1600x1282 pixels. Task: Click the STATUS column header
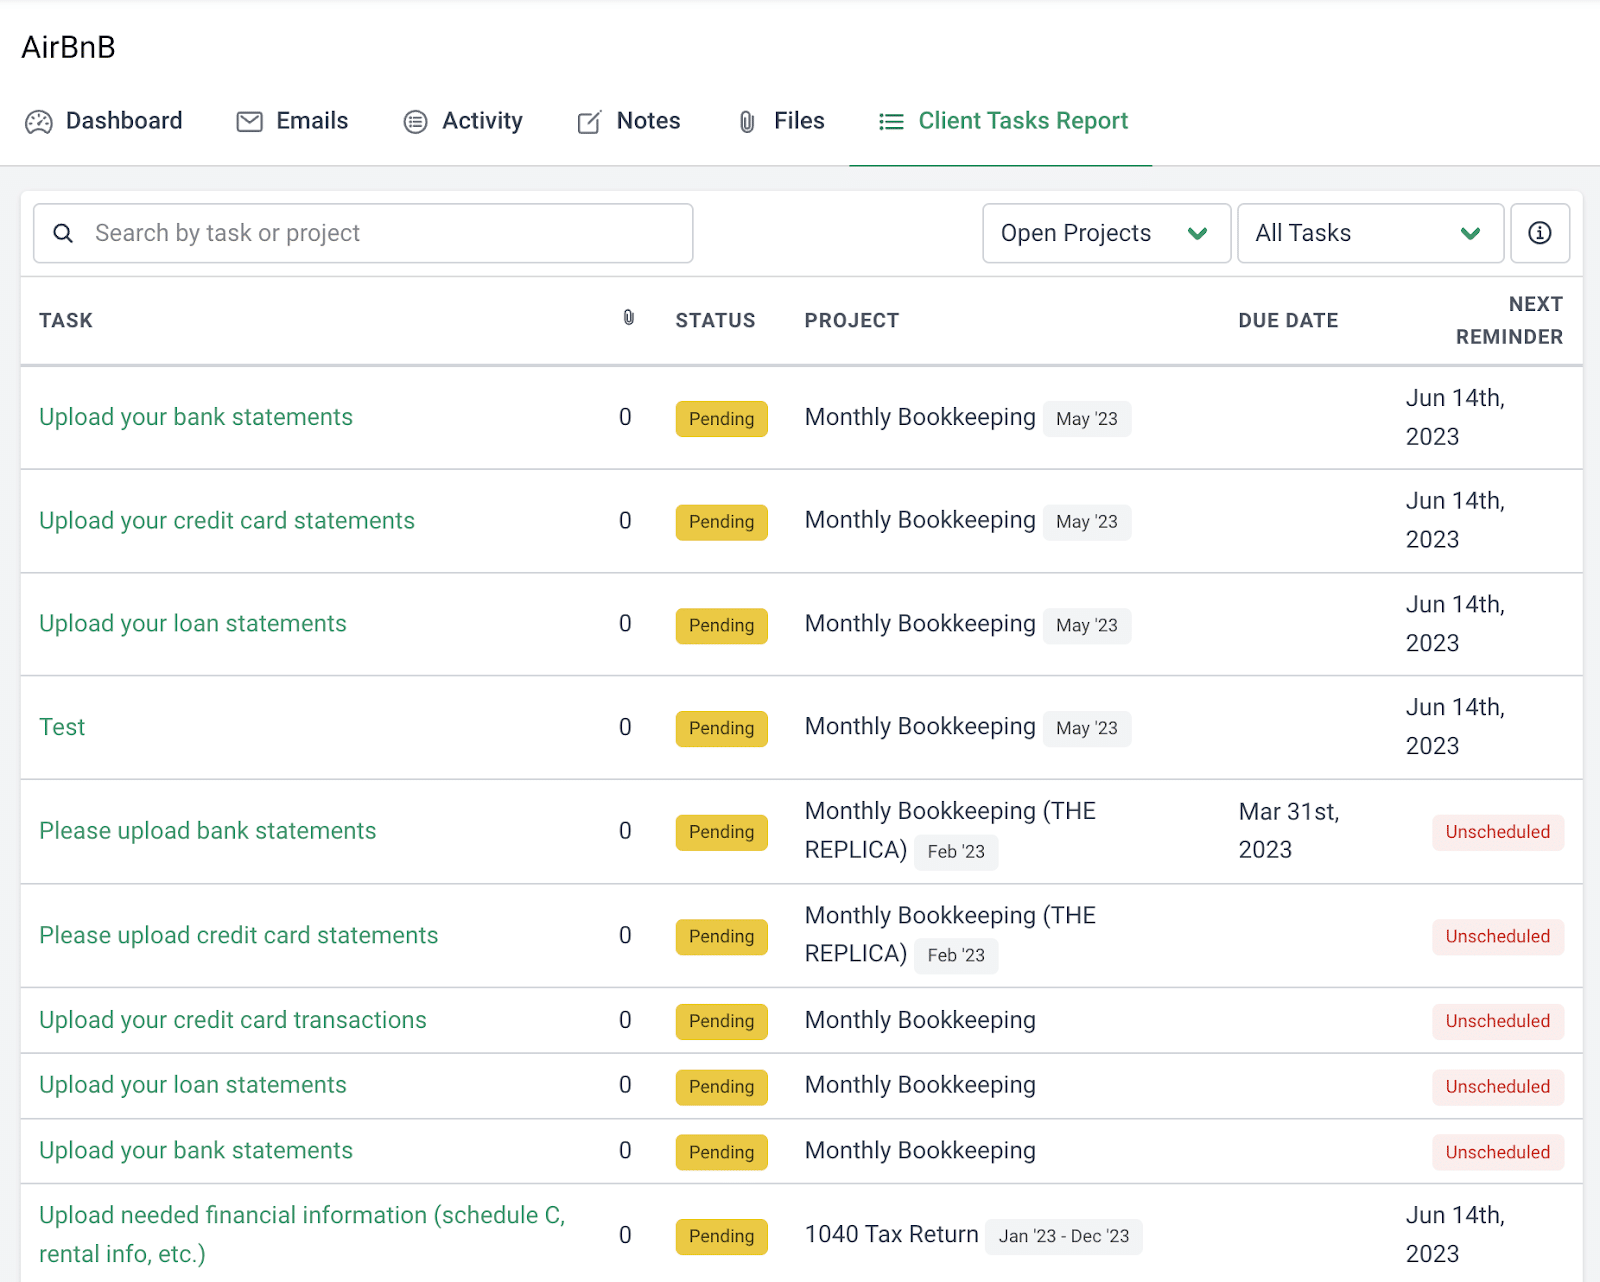pos(715,320)
